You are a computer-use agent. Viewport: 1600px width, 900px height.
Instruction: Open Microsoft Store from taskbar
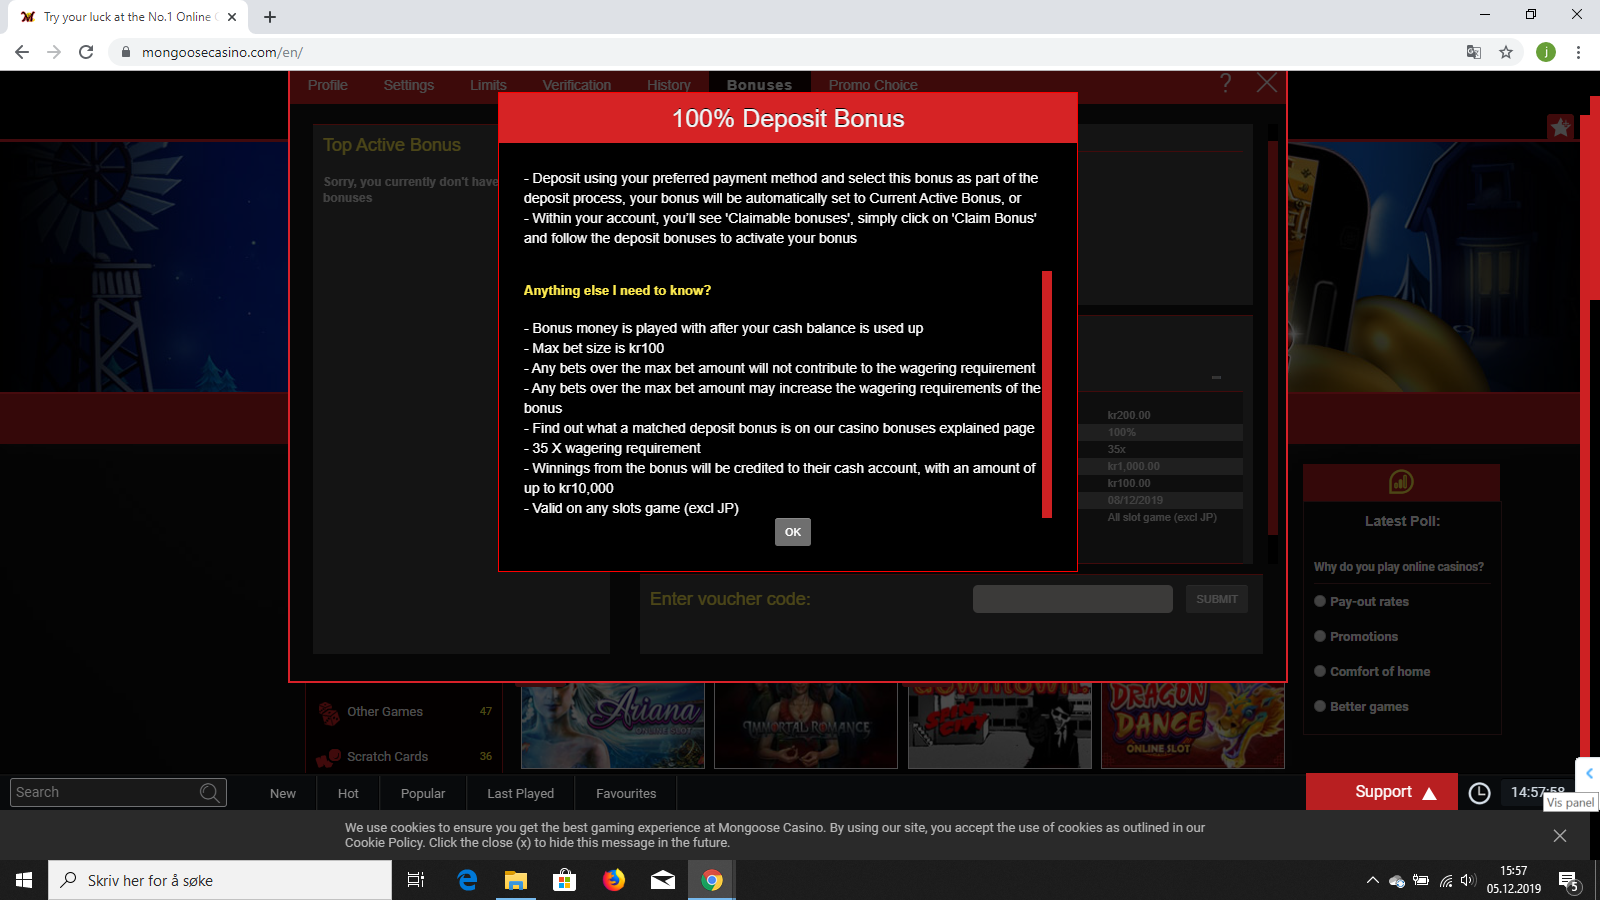[x=565, y=880]
